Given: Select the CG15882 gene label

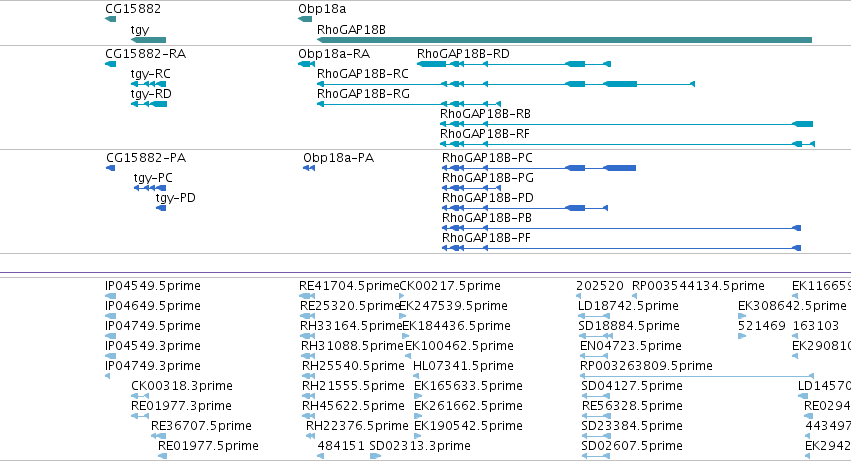Looking at the screenshot, I should click(x=133, y=9).
